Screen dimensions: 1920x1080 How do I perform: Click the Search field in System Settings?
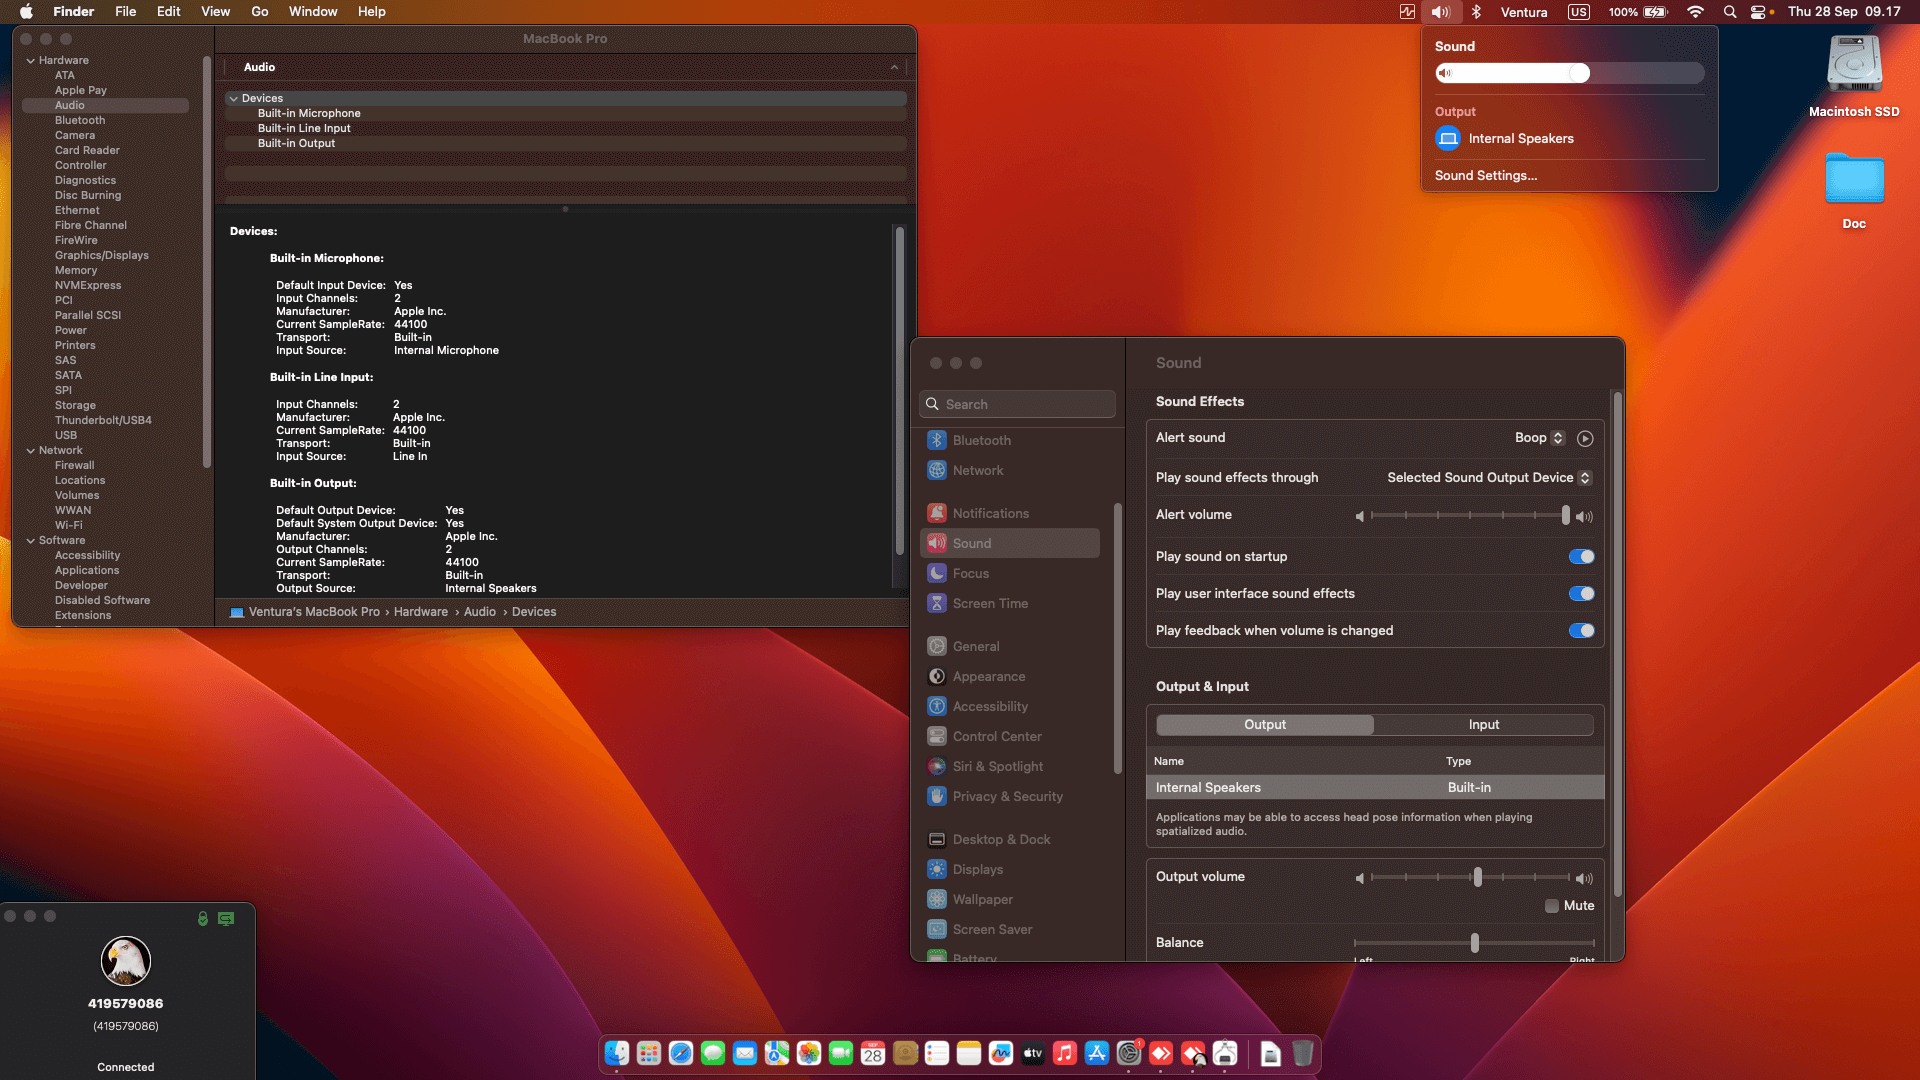1017,404
